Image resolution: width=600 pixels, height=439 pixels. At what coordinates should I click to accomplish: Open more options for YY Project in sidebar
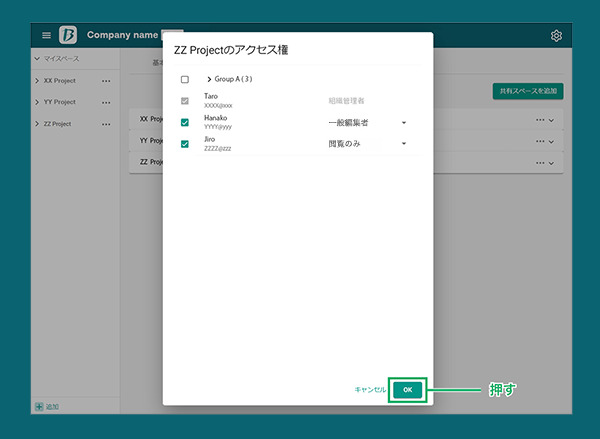tap(106, 102)
